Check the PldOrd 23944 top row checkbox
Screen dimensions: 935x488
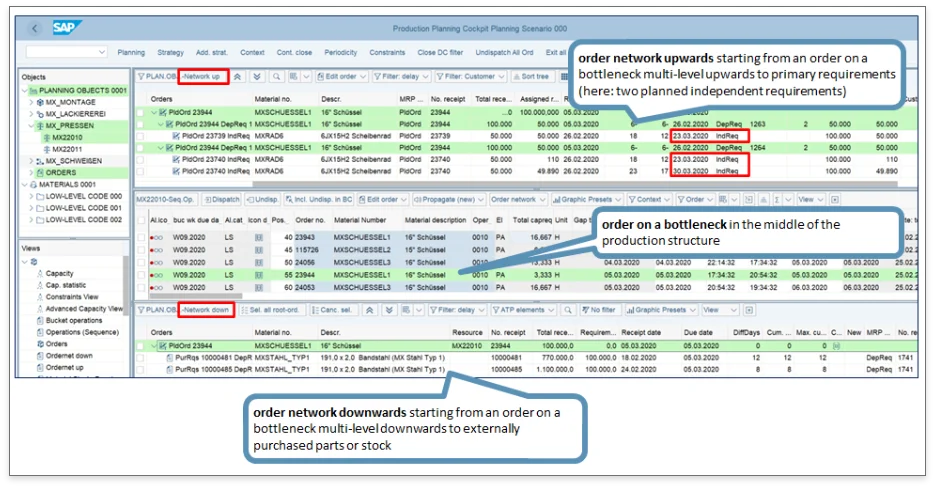tap(140, 112)
